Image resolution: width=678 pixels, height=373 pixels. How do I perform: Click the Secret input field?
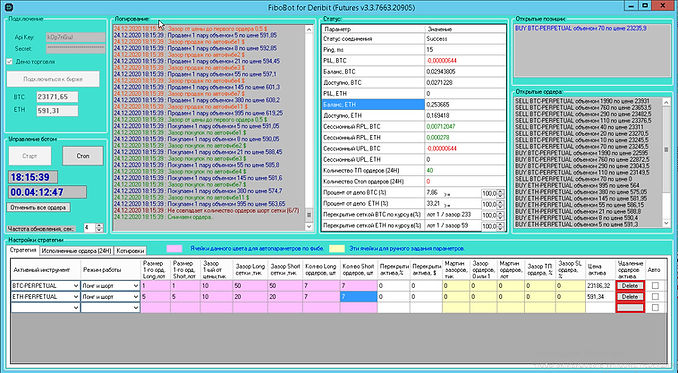pyautogui.click(x=75, y=49)
